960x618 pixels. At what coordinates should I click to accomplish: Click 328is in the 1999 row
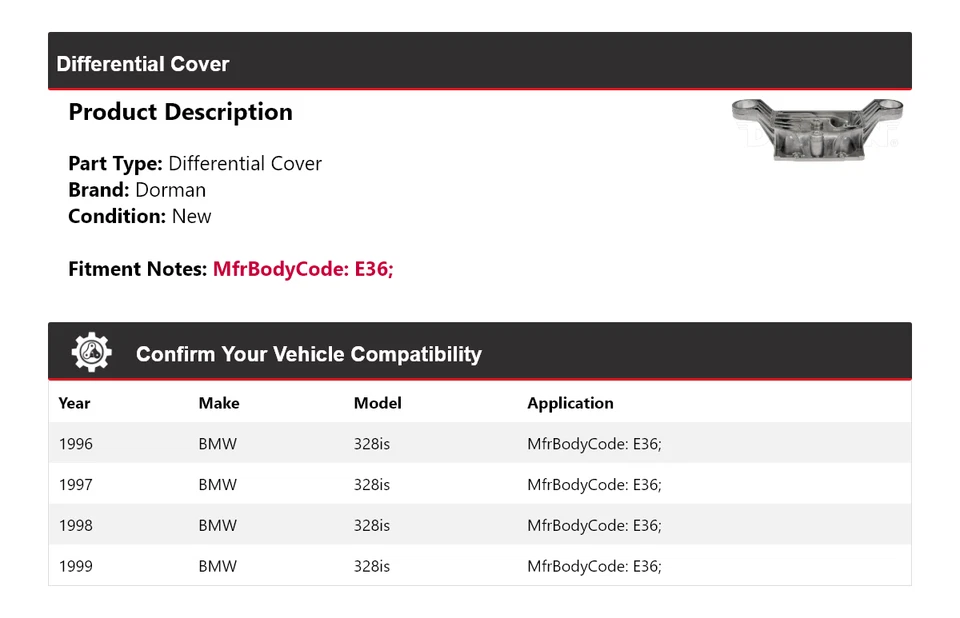tap(372, 566)
